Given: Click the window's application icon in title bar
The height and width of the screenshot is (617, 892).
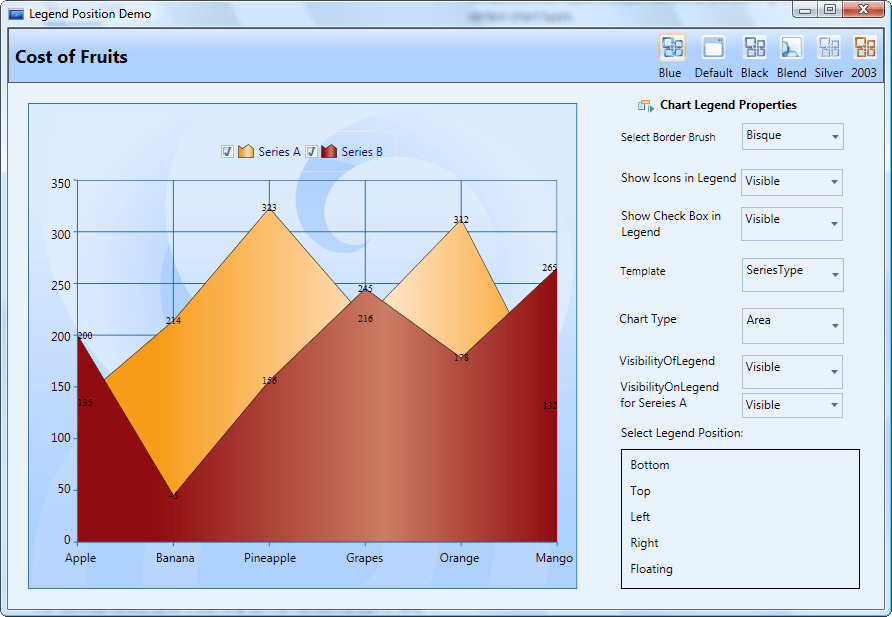Looking at the screenshot, I should pyautogui.click(x=16, y=14).
